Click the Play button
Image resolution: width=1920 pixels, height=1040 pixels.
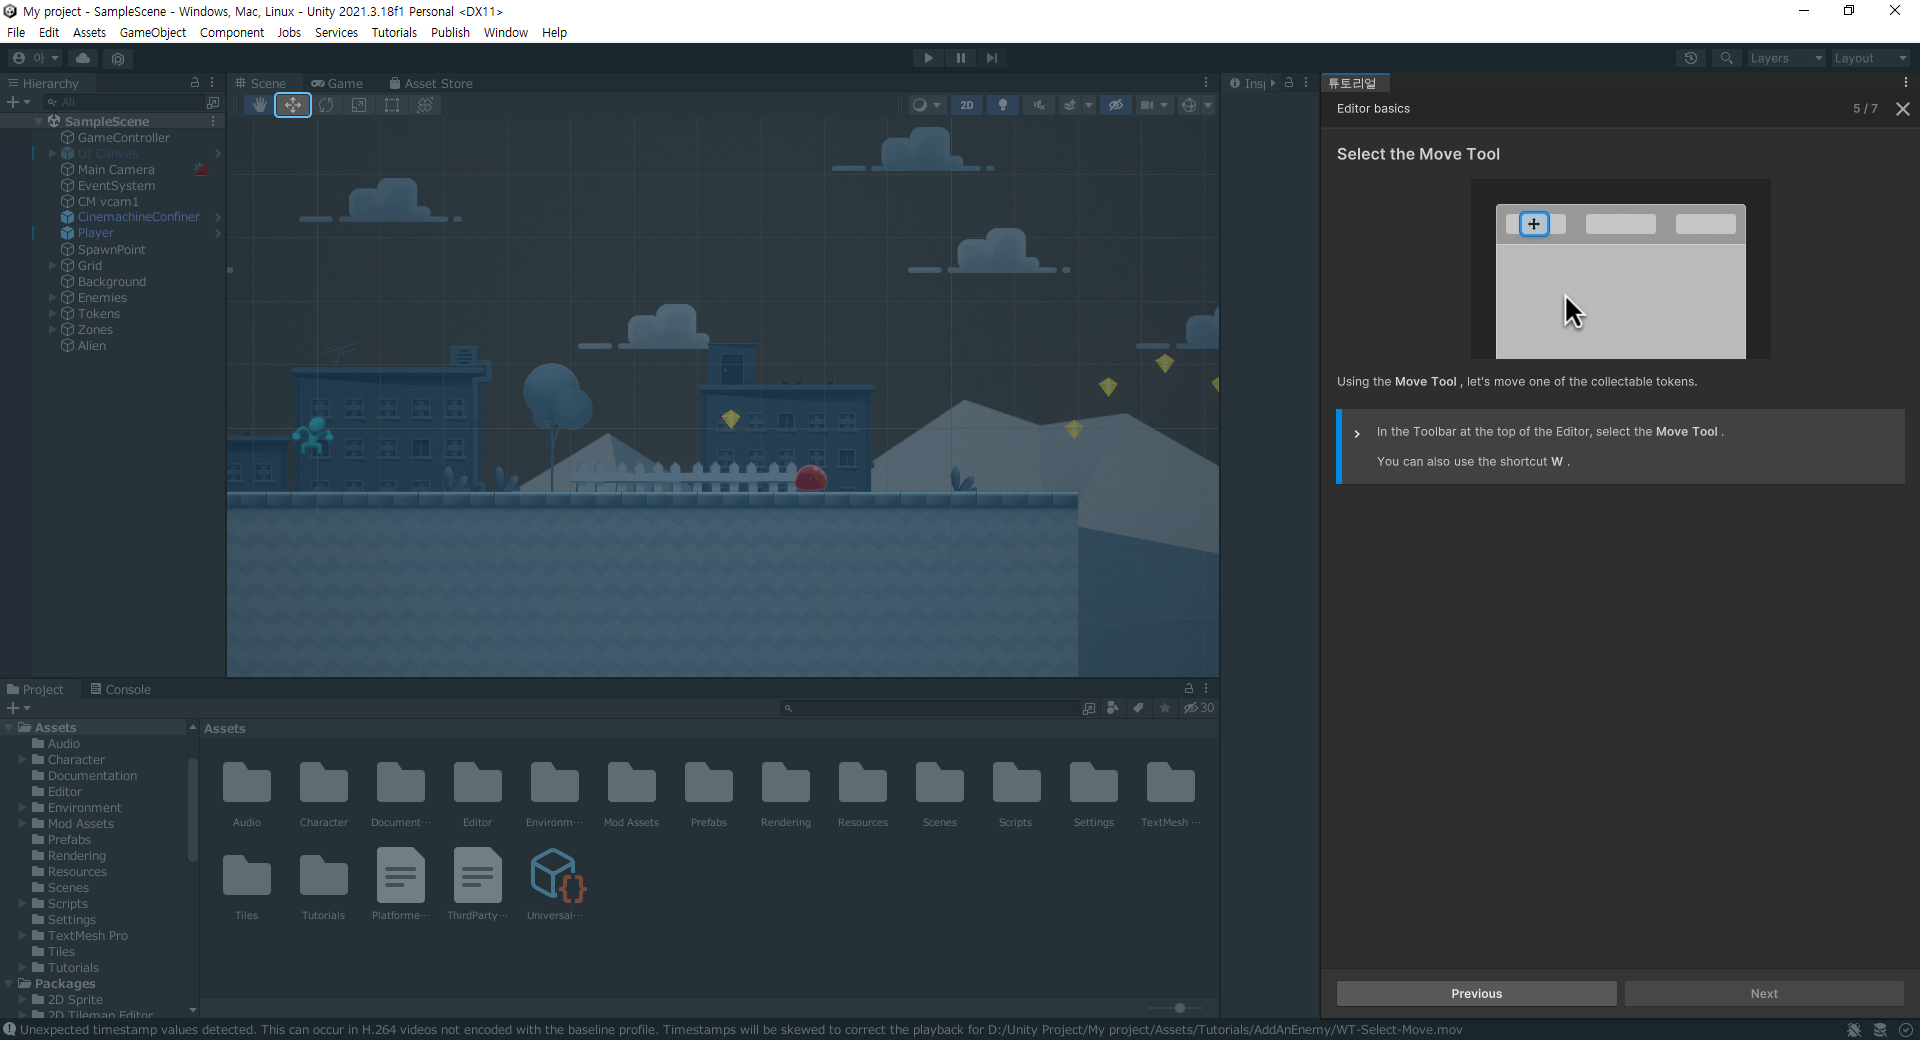[x=928, y=58]
